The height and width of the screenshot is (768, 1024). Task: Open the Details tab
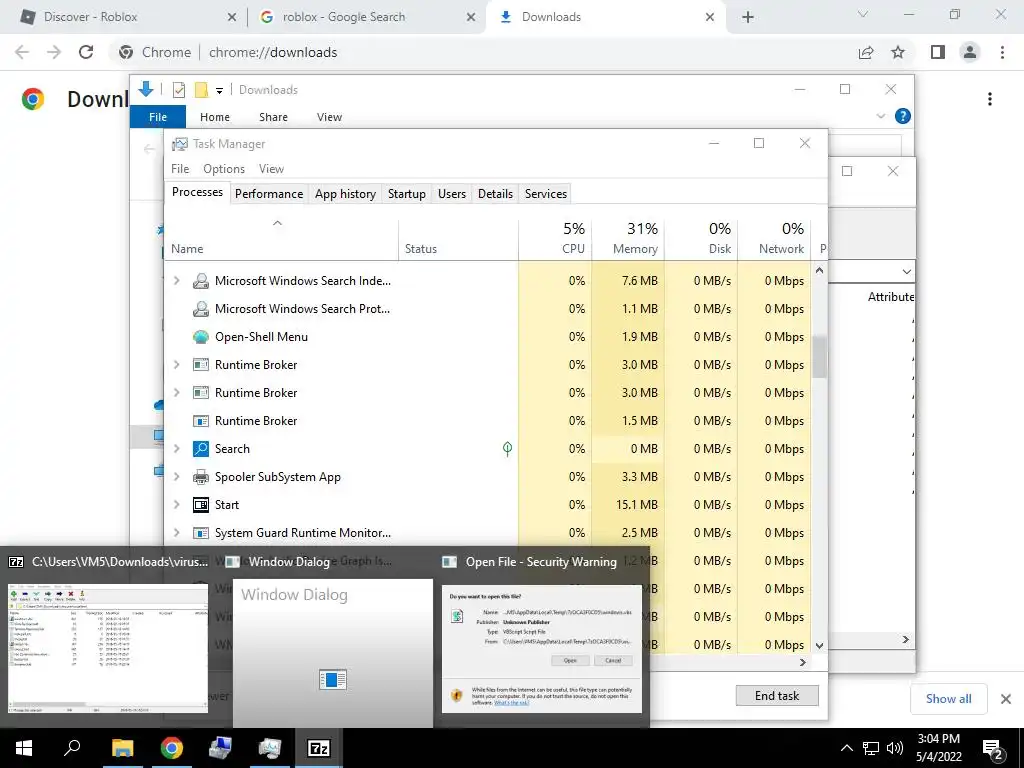(x=496, y=194)
